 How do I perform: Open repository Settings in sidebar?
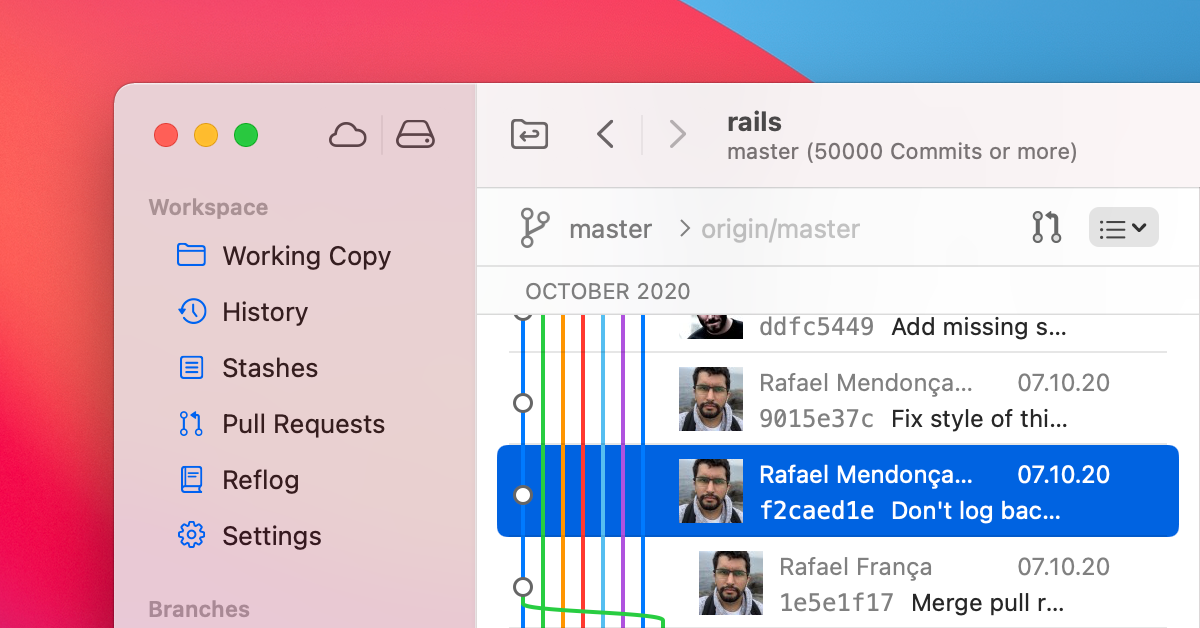271,536
